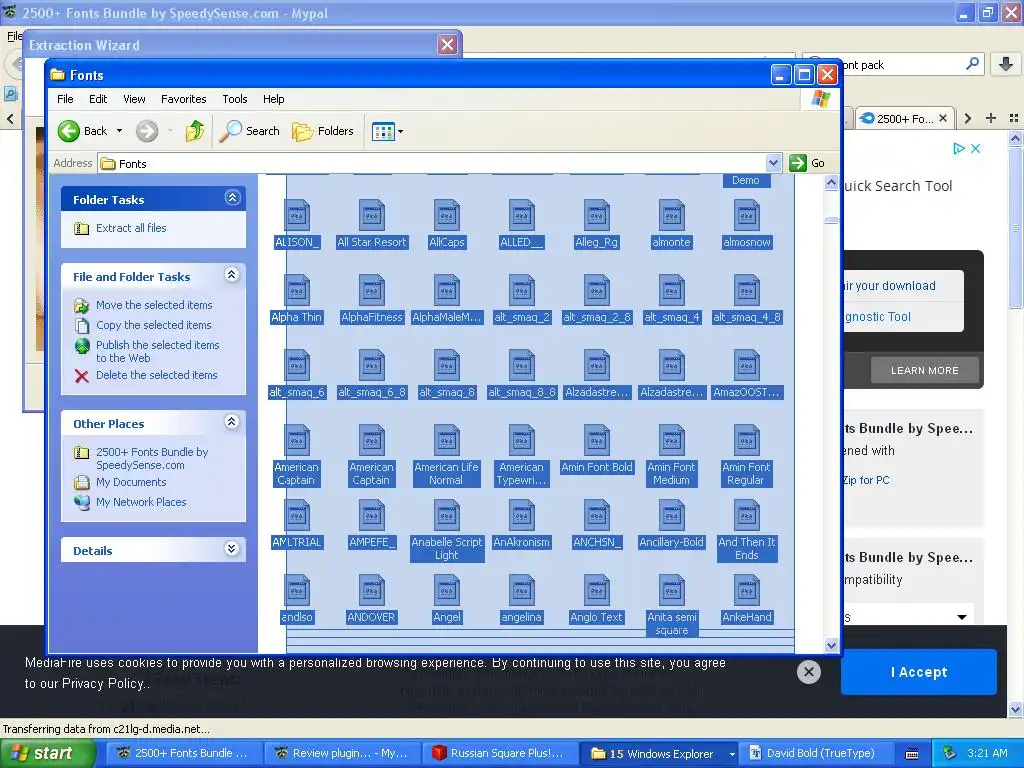Select the AnAkronism font file icon
Image resolution: width=1024 pixels, height=768 pixels.
point(522,516)
